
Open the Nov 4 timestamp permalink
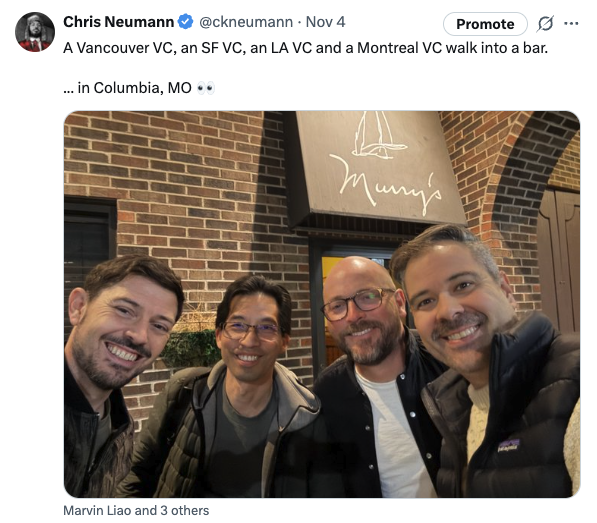(x=326, y=22)
